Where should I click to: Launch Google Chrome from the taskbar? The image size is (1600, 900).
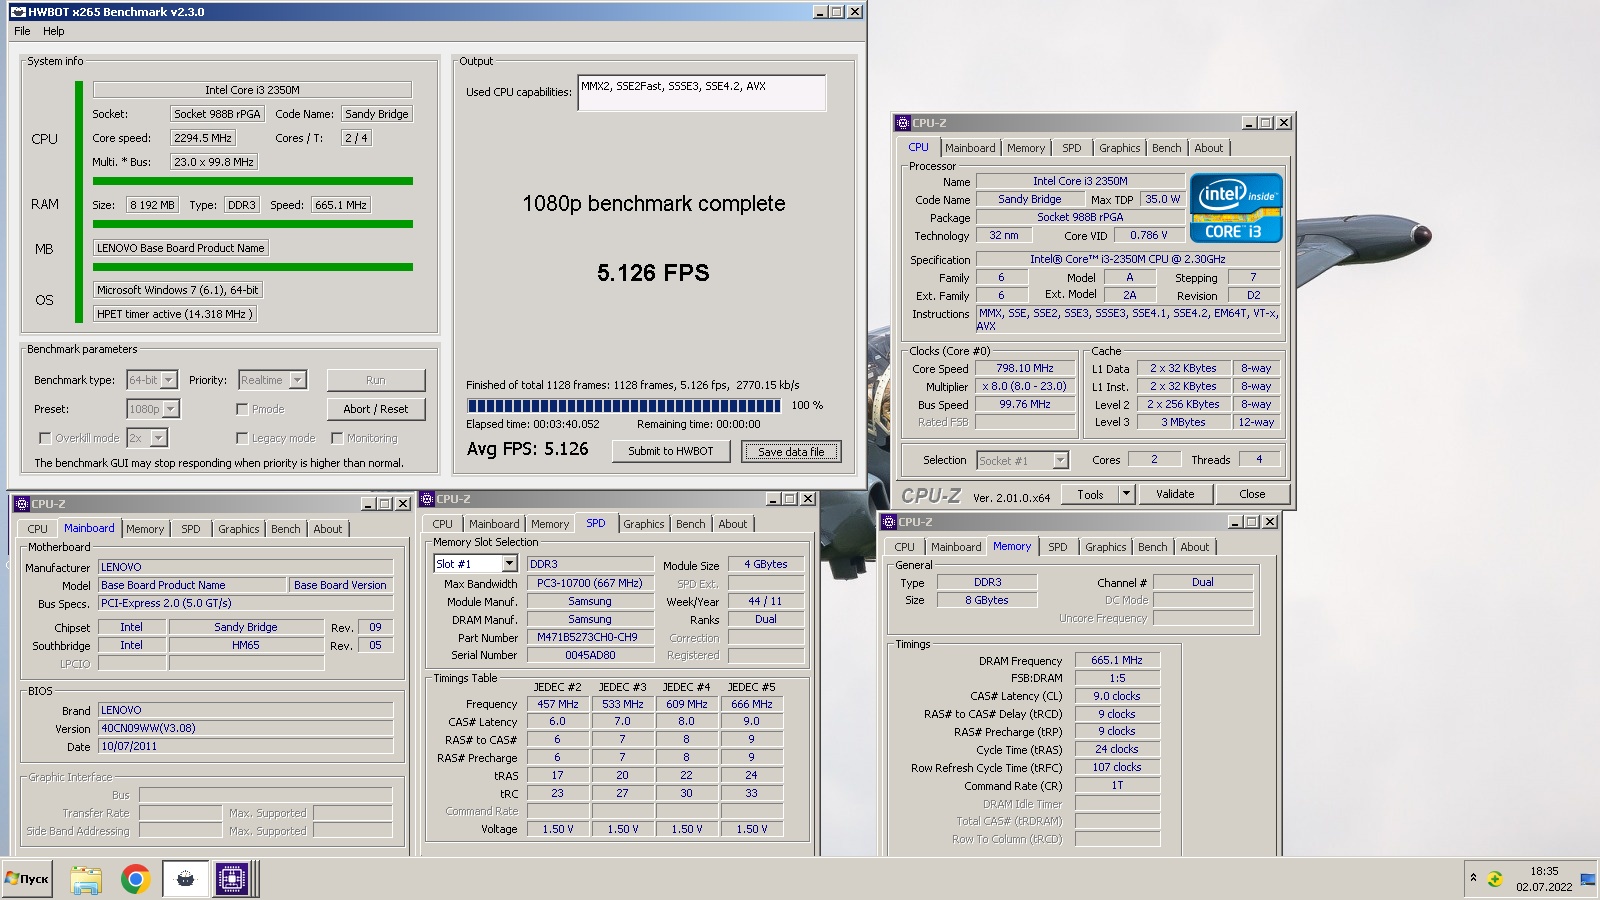(x=135, y=879)
